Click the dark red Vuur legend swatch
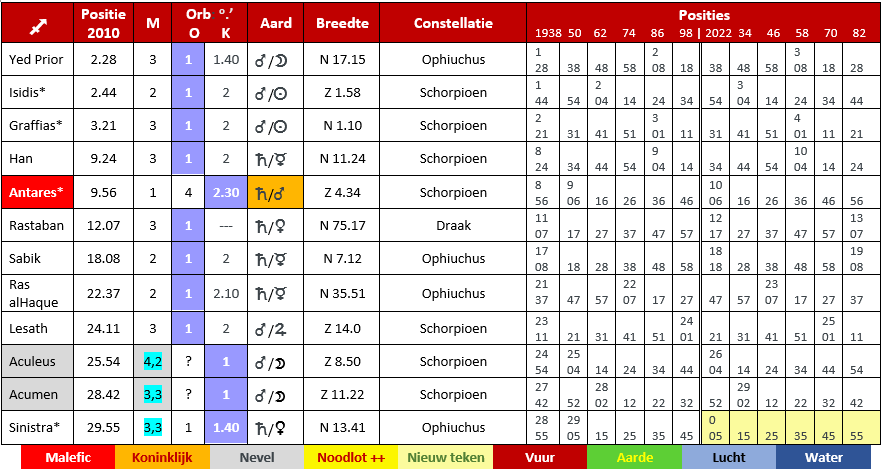The height and width of the screenshot is (472, 884). pyautogui.click(x=540, y=457)
